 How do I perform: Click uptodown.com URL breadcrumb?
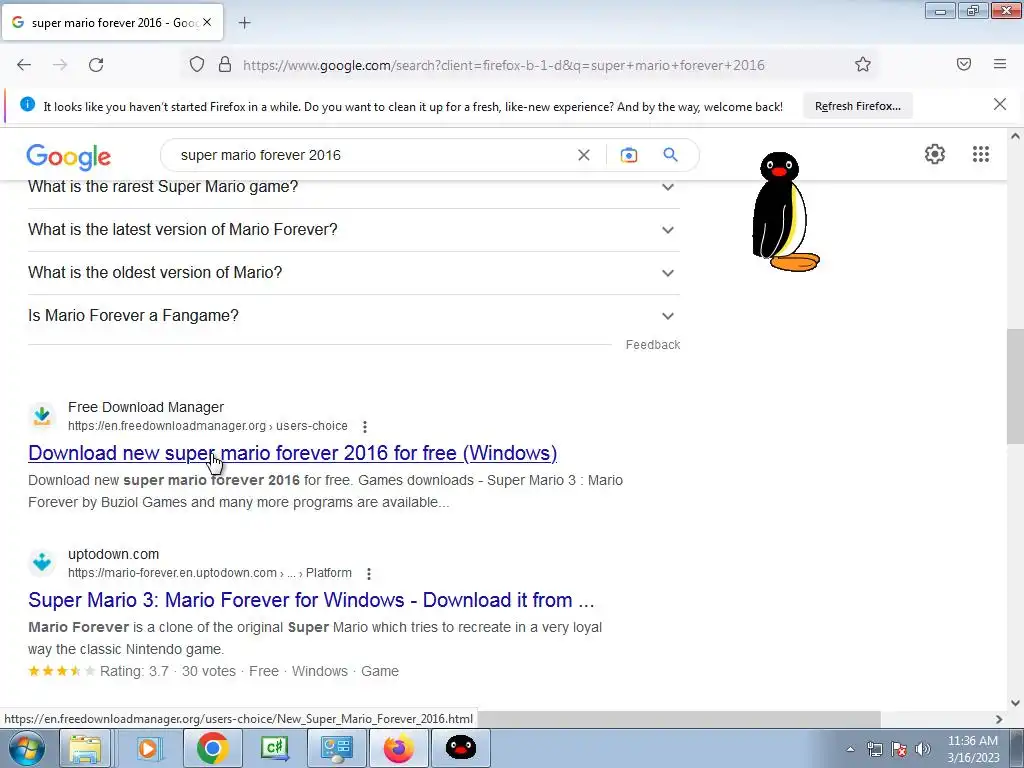[210, 573]
